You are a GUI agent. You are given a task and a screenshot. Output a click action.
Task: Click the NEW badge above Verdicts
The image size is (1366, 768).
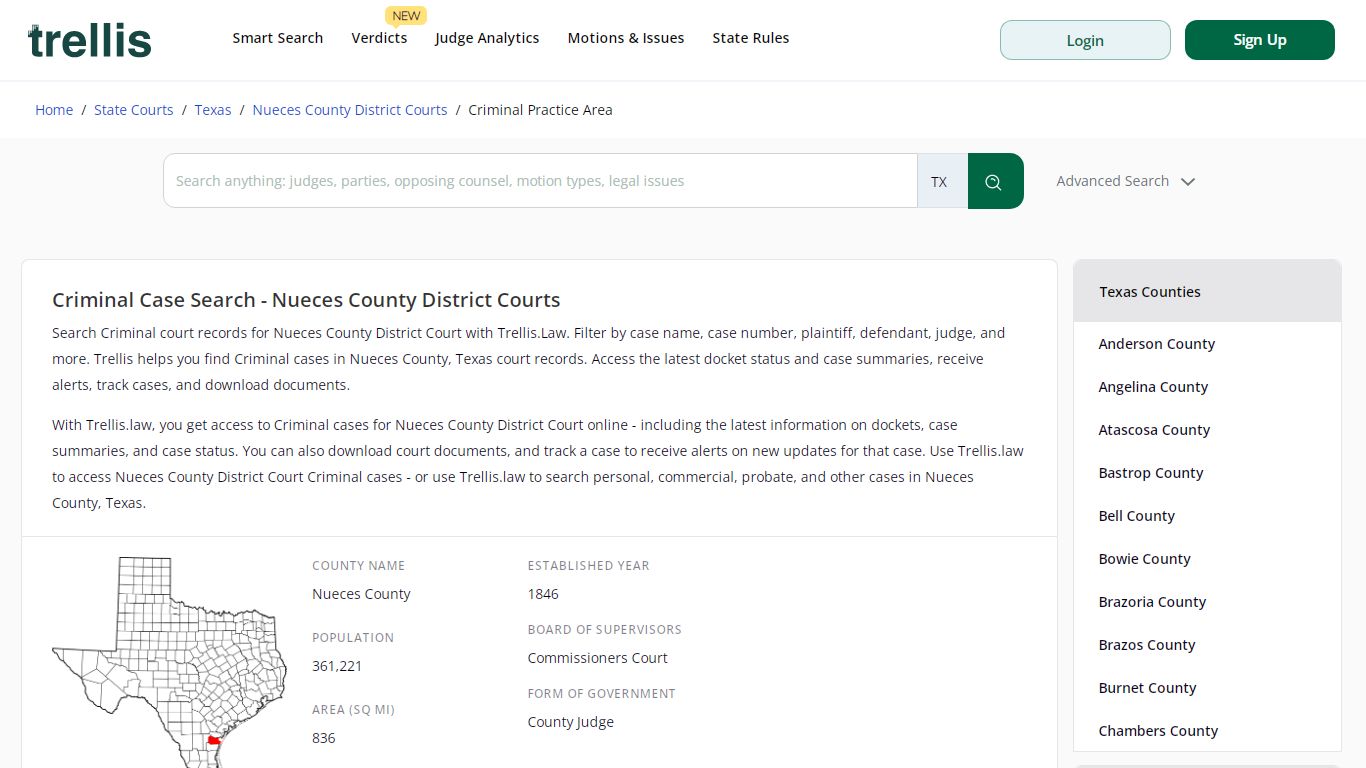click(406, 15)
